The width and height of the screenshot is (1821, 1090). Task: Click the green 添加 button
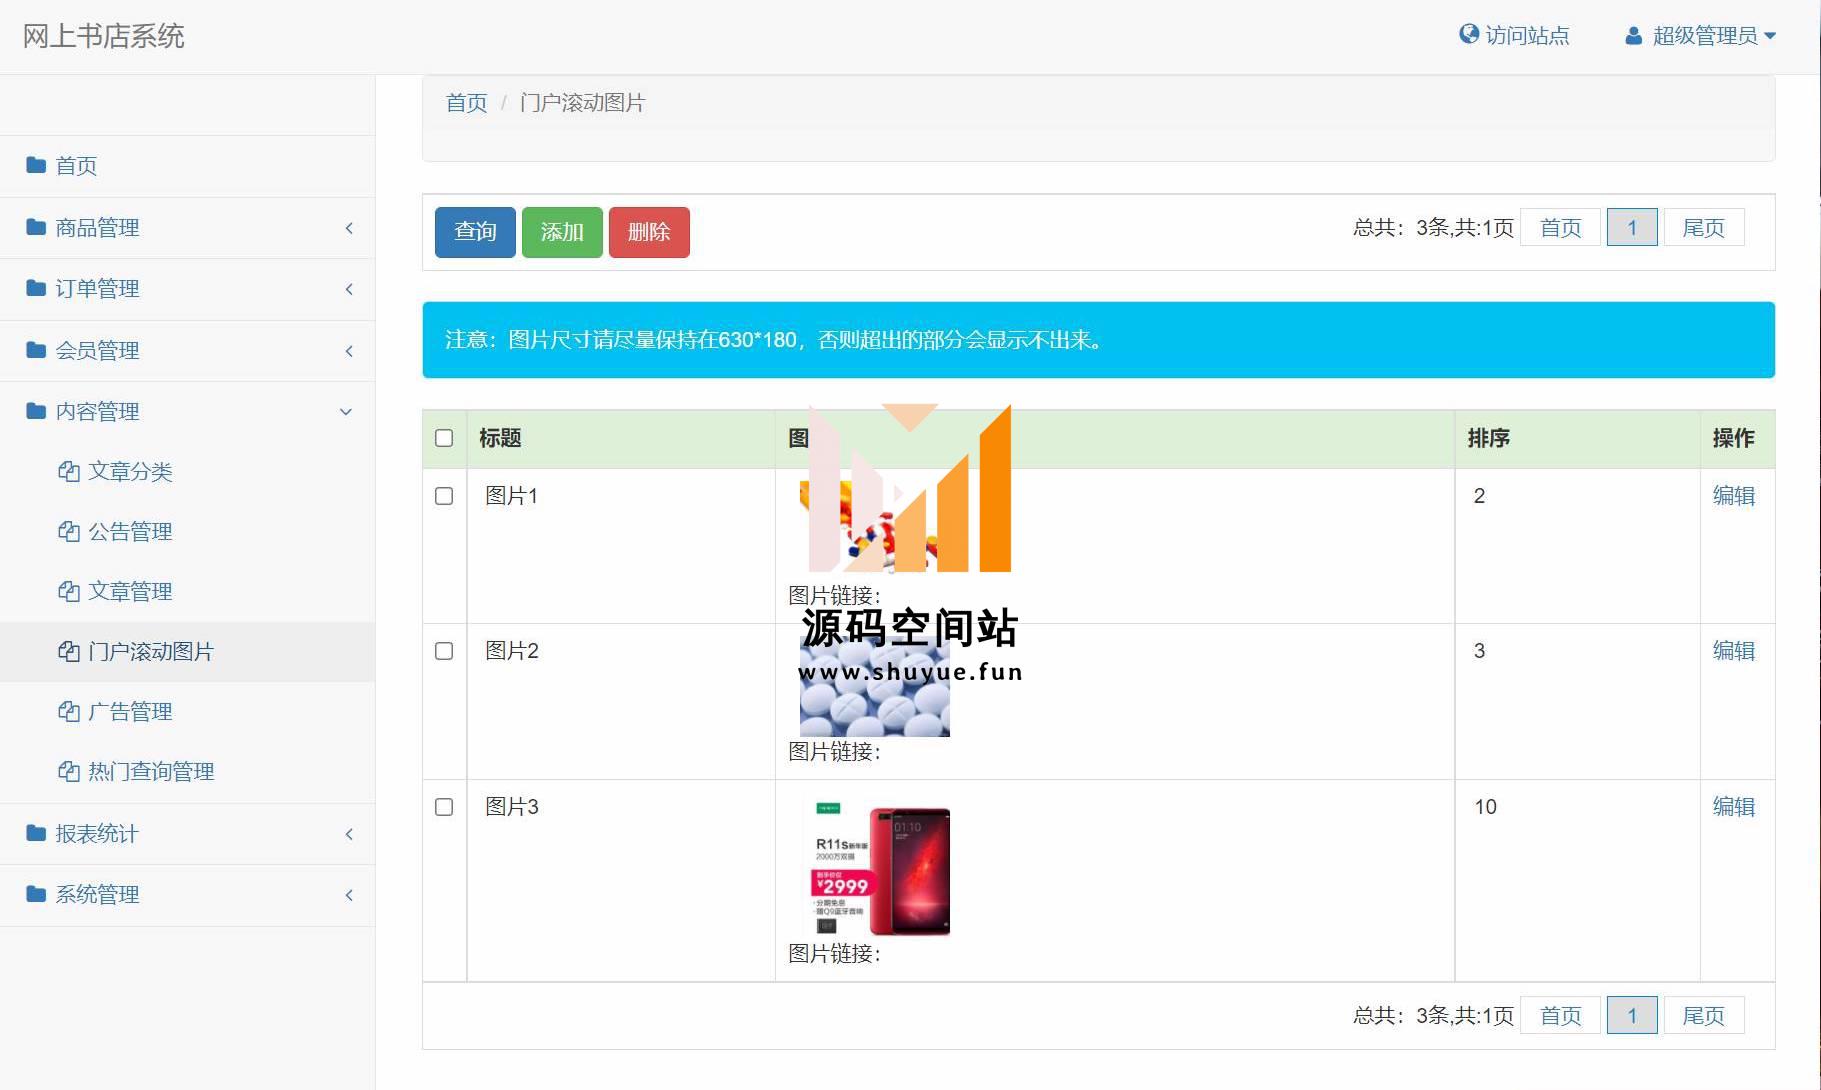[x=562, y=232]
